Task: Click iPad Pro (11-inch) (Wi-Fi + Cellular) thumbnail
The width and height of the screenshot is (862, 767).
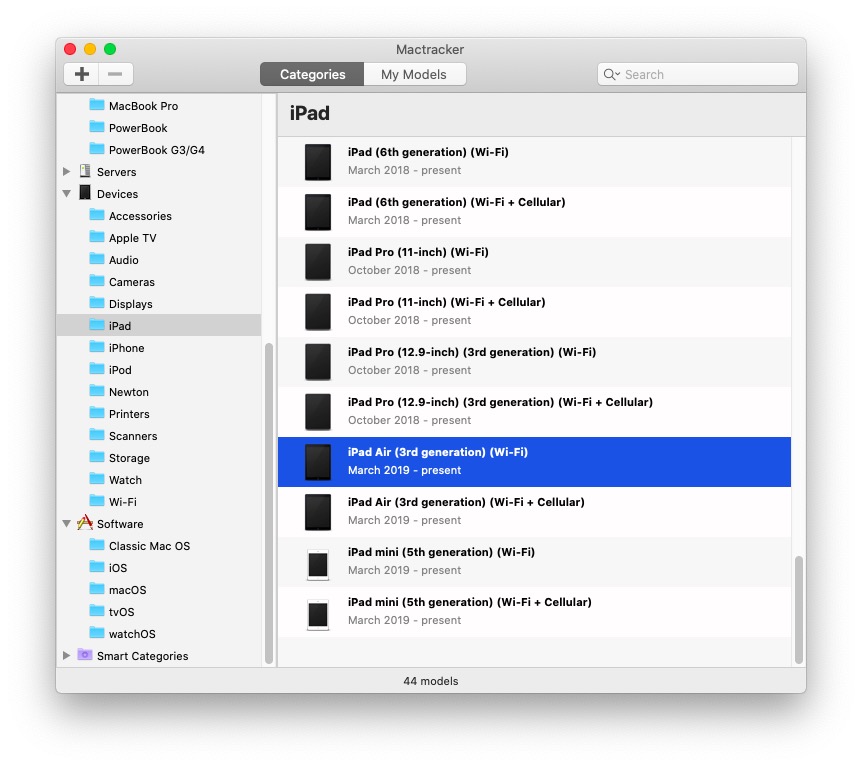Action: 318,312
